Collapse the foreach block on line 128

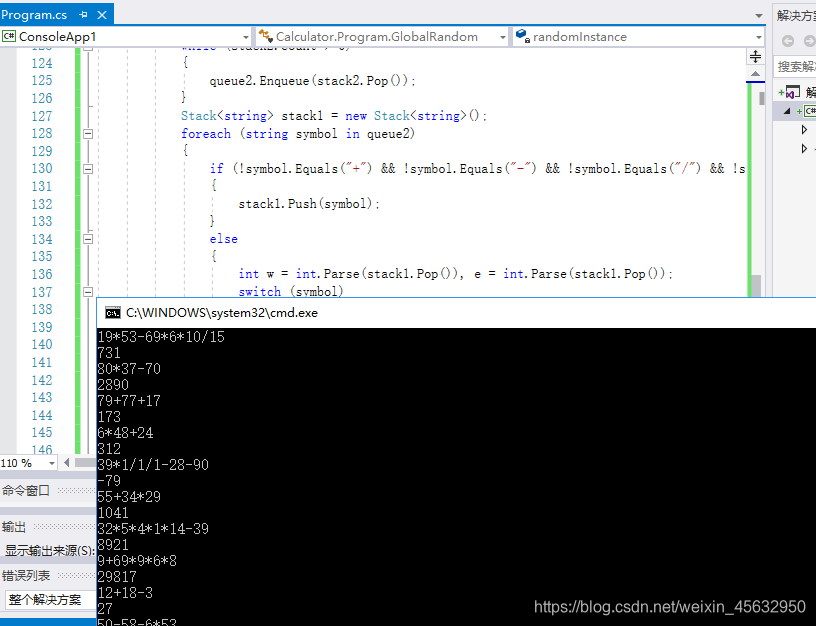(x=88, y=134)
